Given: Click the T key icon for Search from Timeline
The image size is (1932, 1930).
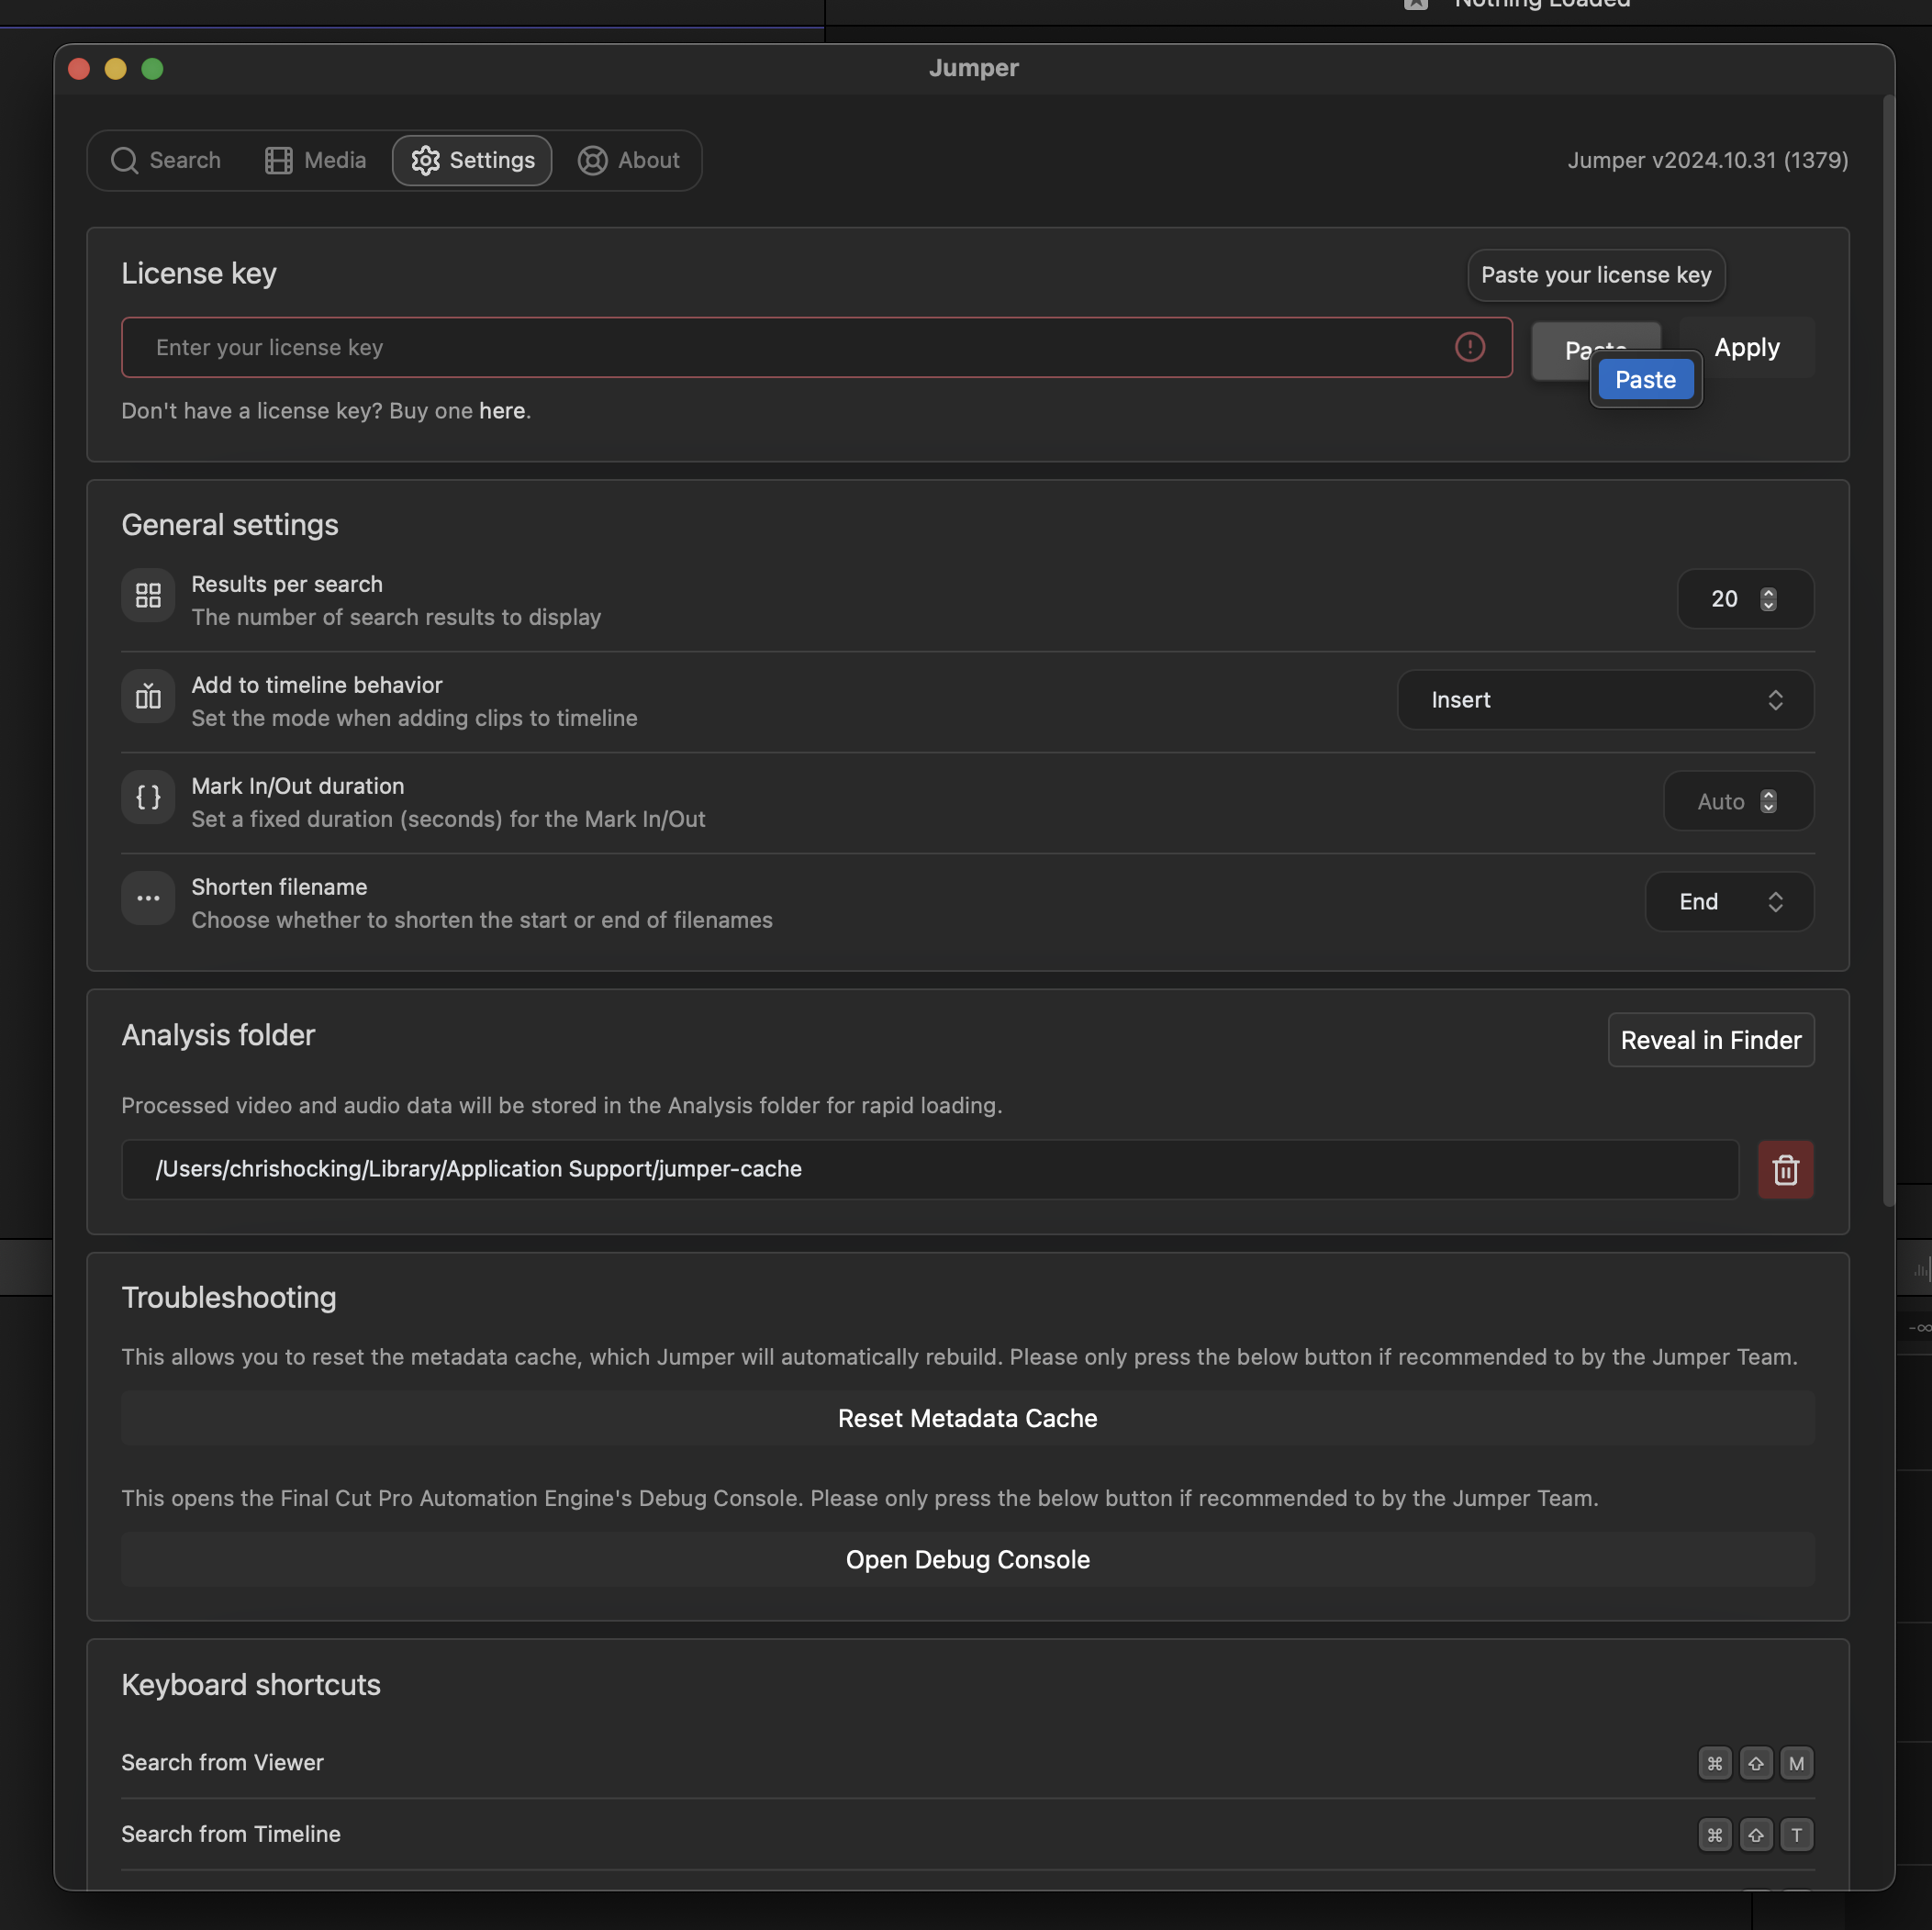Looking at the screenshot, I should [1796, 1835].
